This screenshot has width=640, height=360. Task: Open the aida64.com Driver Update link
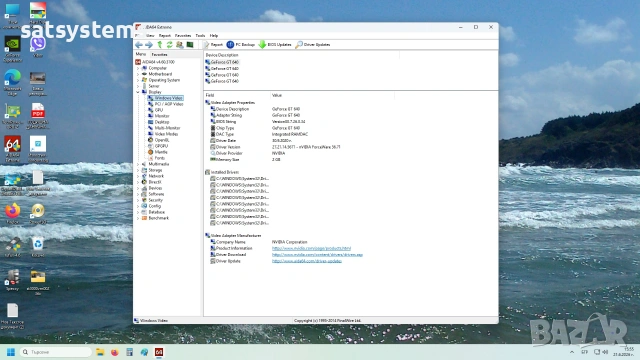pyautogui.click(x=307, y=261)
